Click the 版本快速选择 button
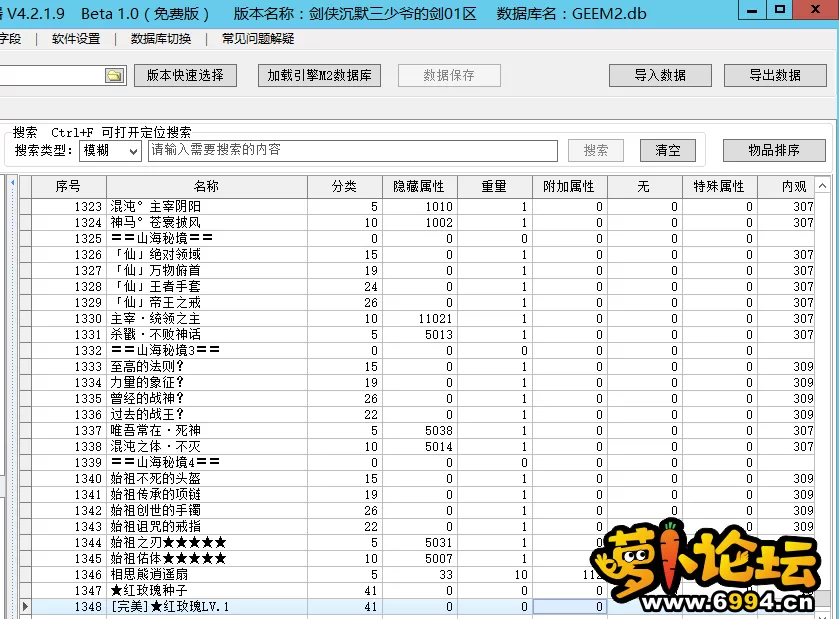This screenshot has width=839, height=619. pyautogui.click(x=185, y=75)
